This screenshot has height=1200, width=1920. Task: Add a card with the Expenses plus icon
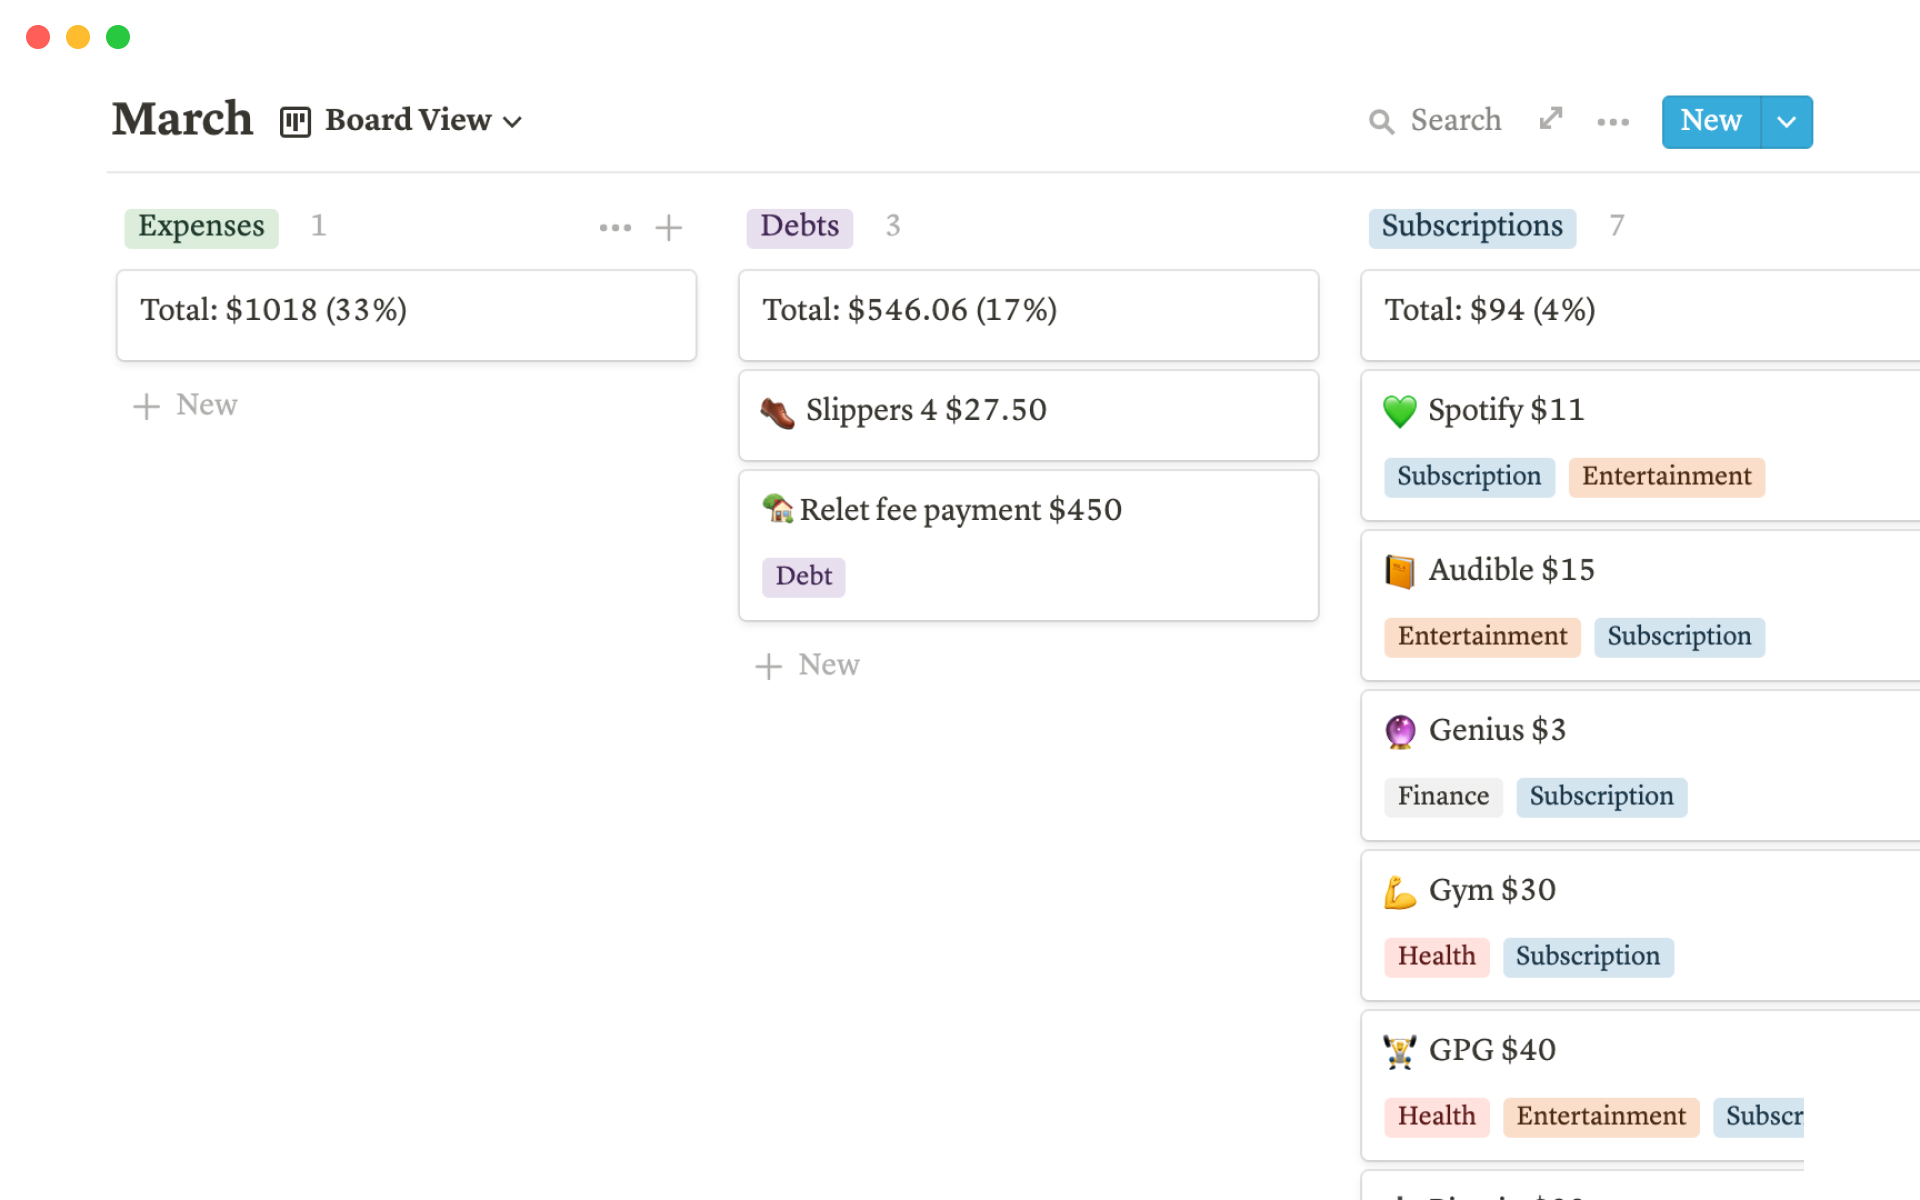click(668, 228)
